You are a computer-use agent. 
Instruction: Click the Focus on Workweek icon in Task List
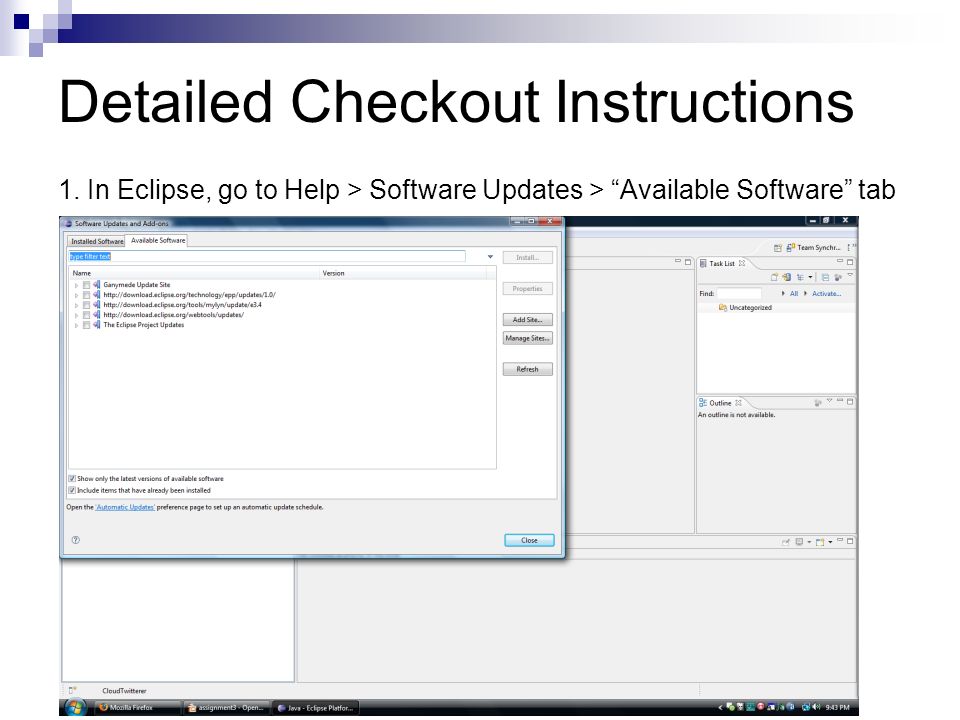point(838,277)
